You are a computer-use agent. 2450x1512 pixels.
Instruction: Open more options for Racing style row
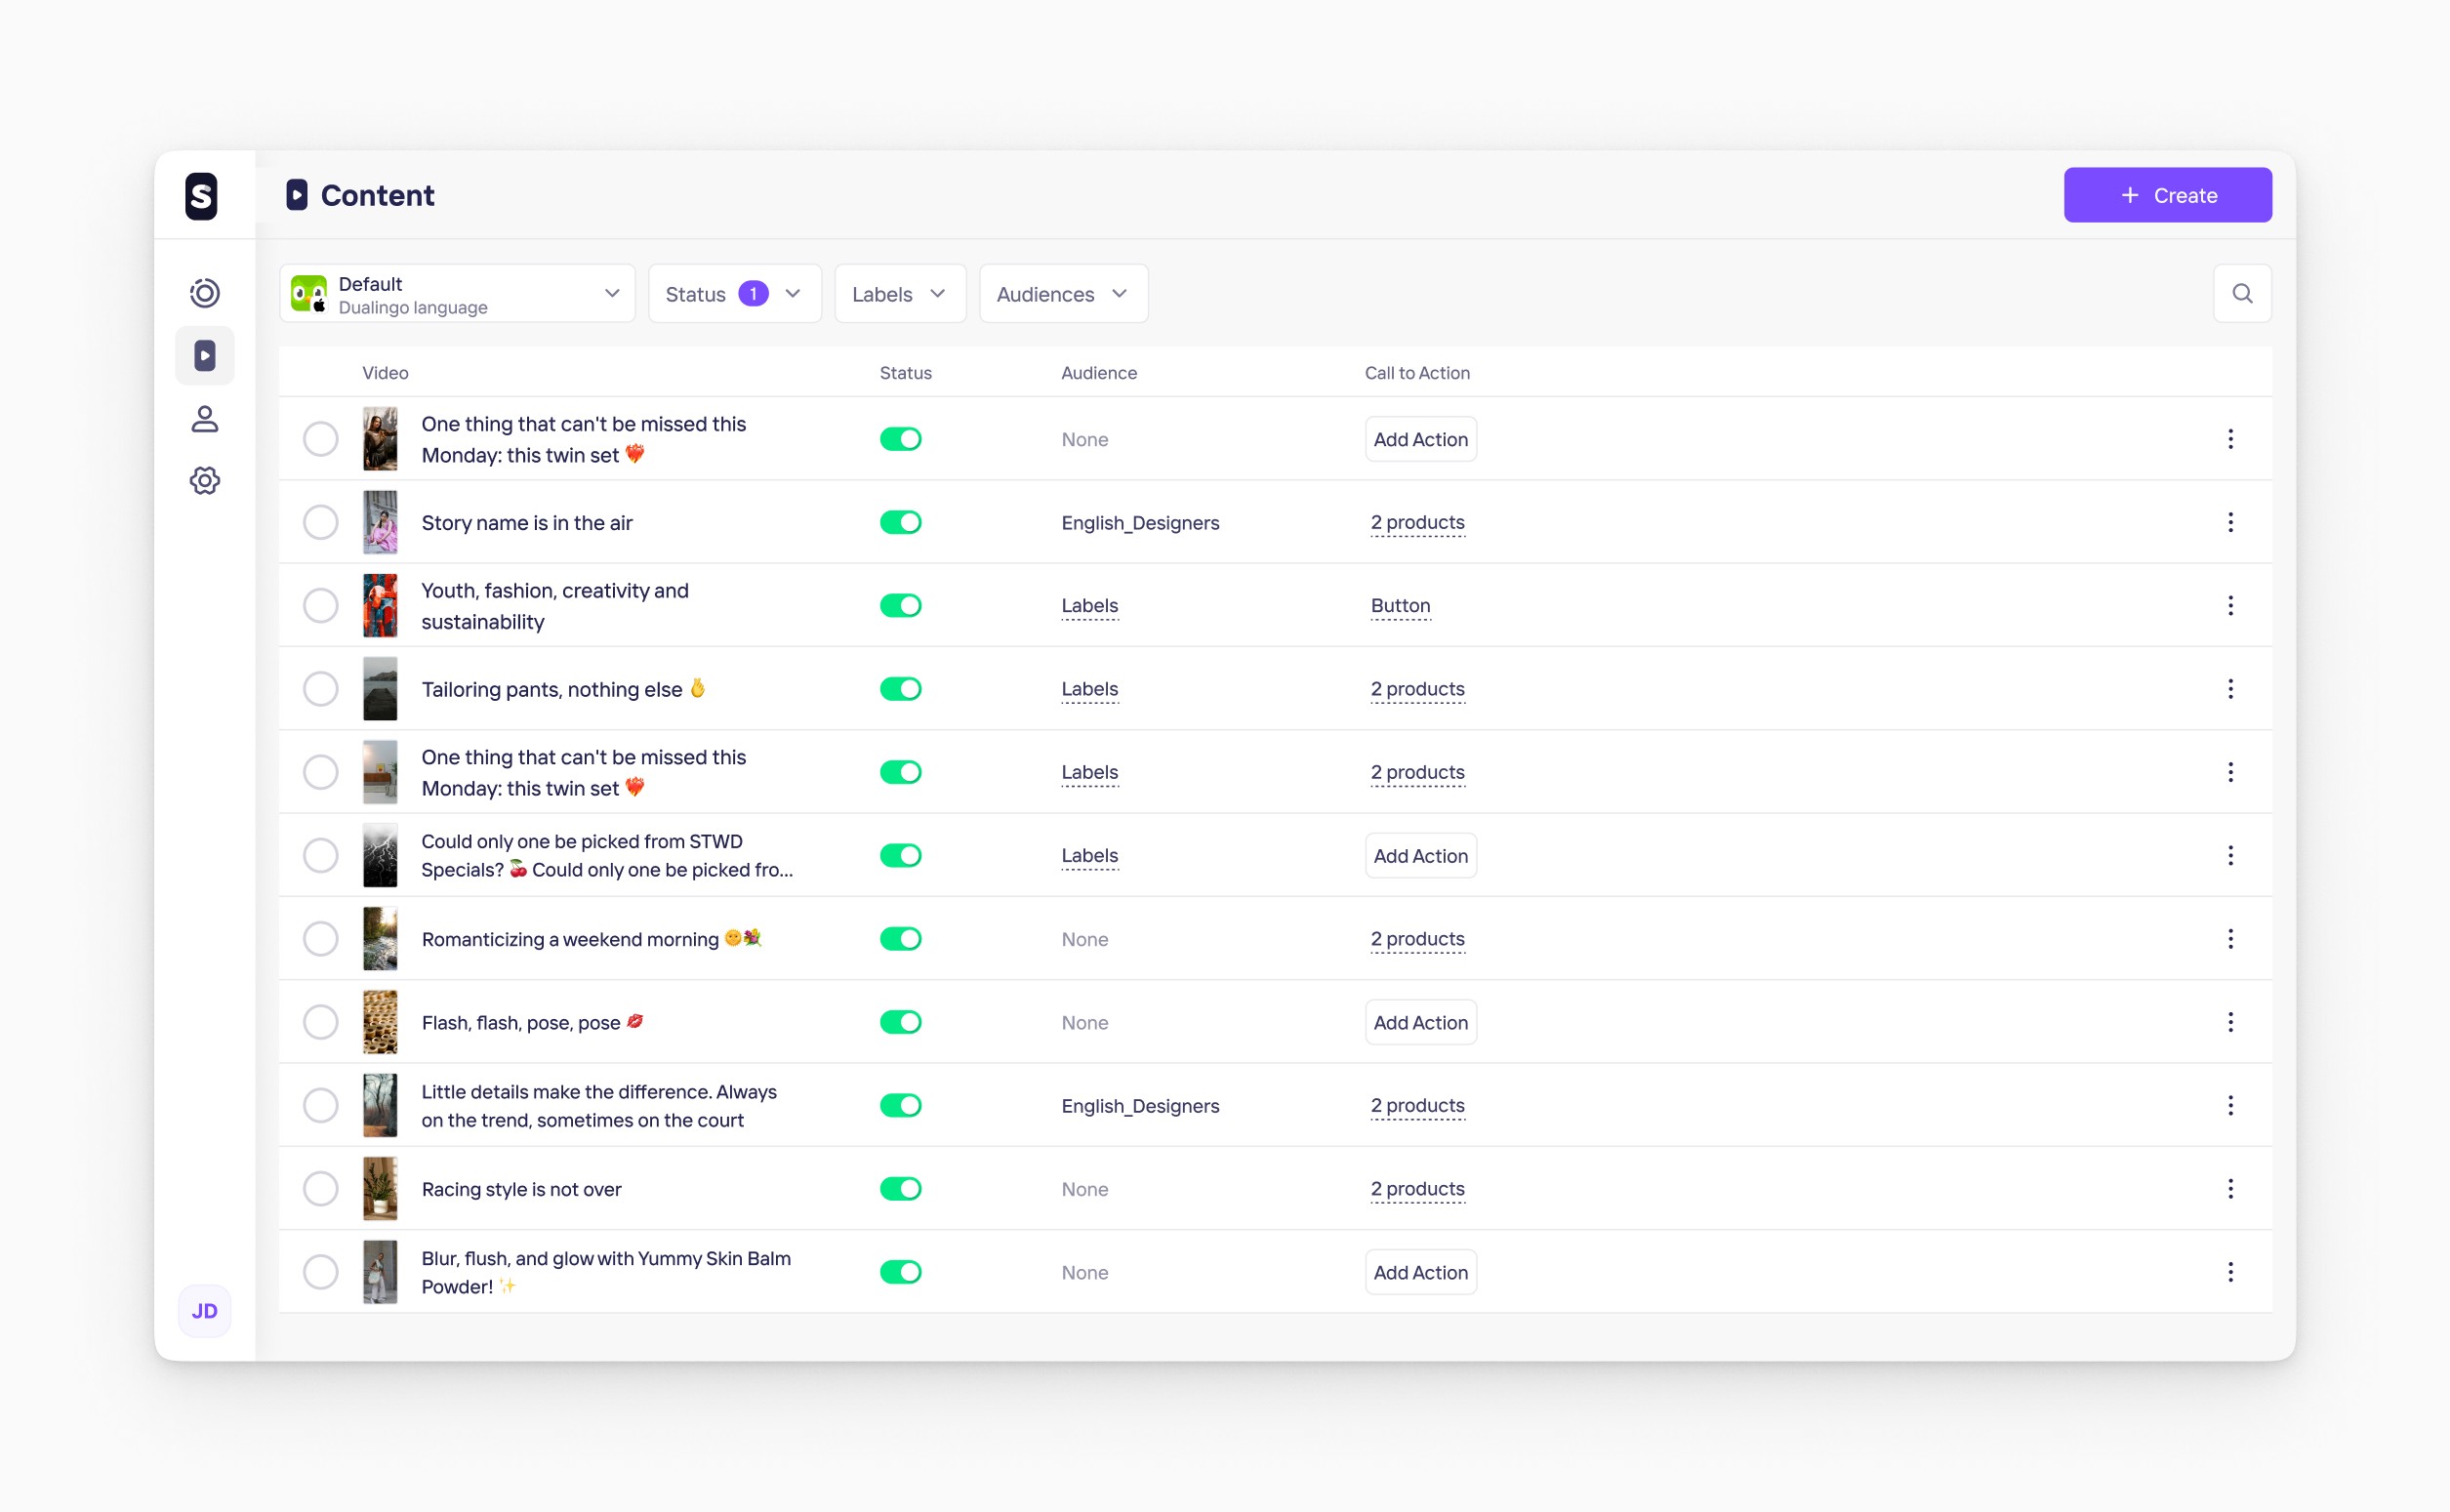click(x=2230, y=1188)
